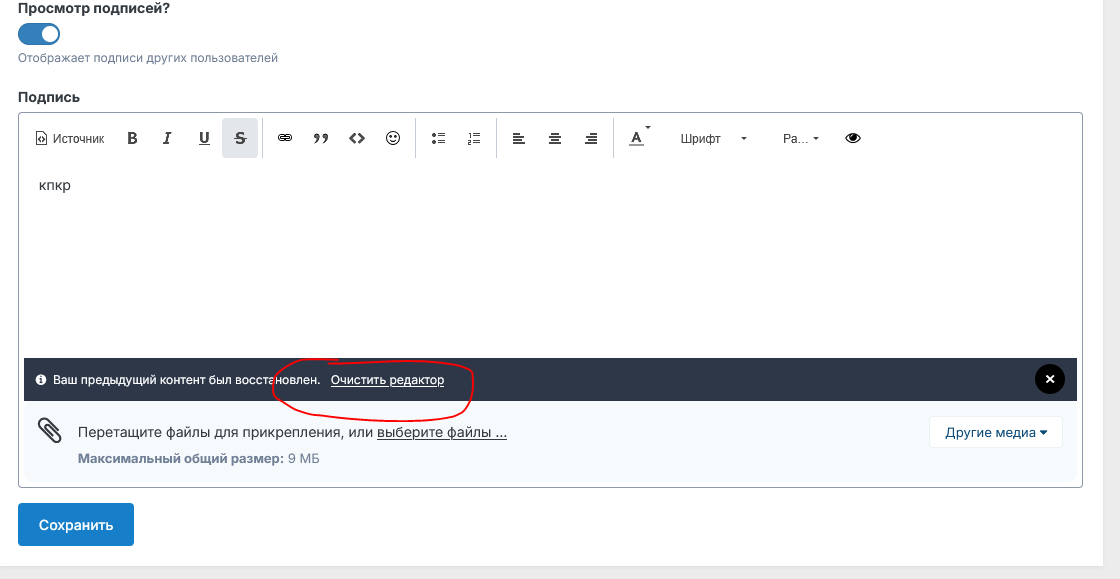The width and height of the screenshot is (1120, 579).
Task: Insert a quote block
Action: click(321, 139)
